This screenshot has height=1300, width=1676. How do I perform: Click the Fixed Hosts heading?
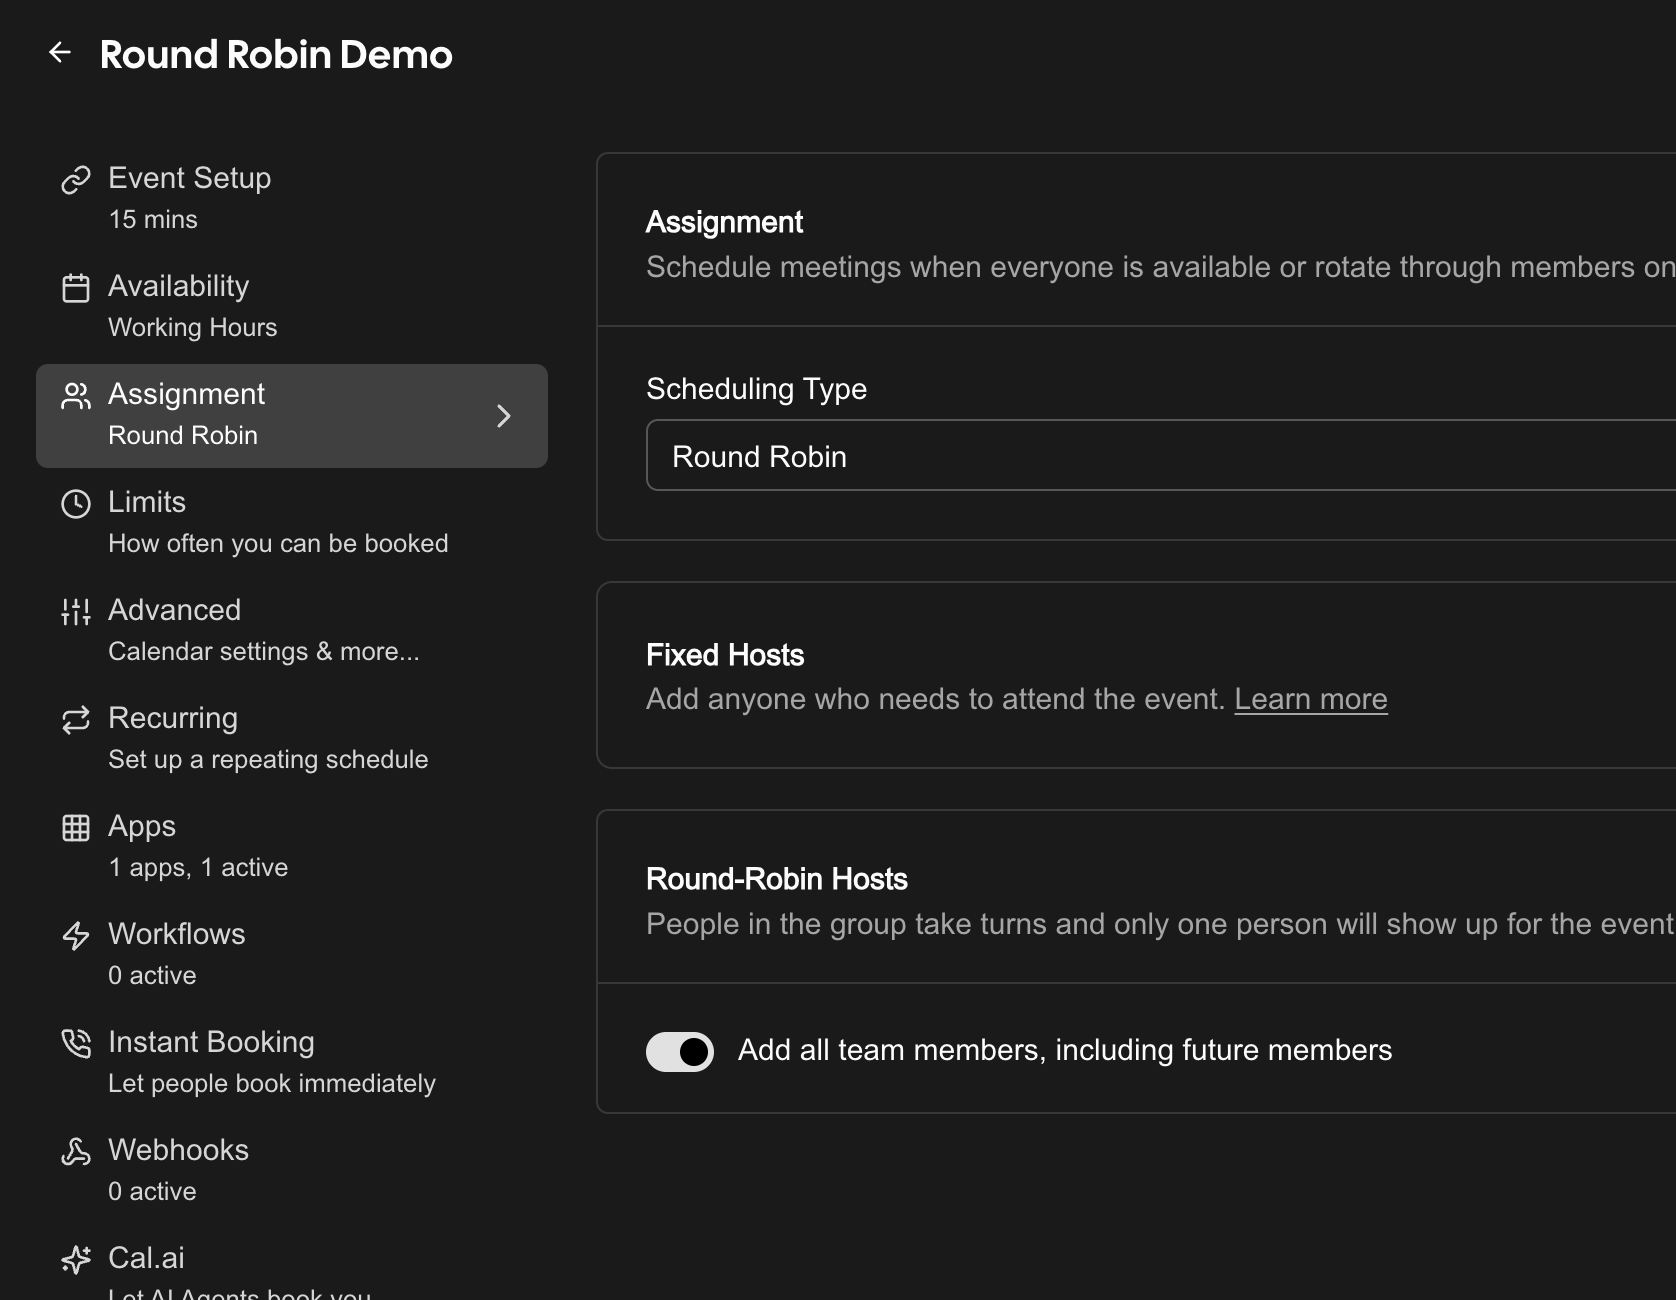click(x=725, y=655)
